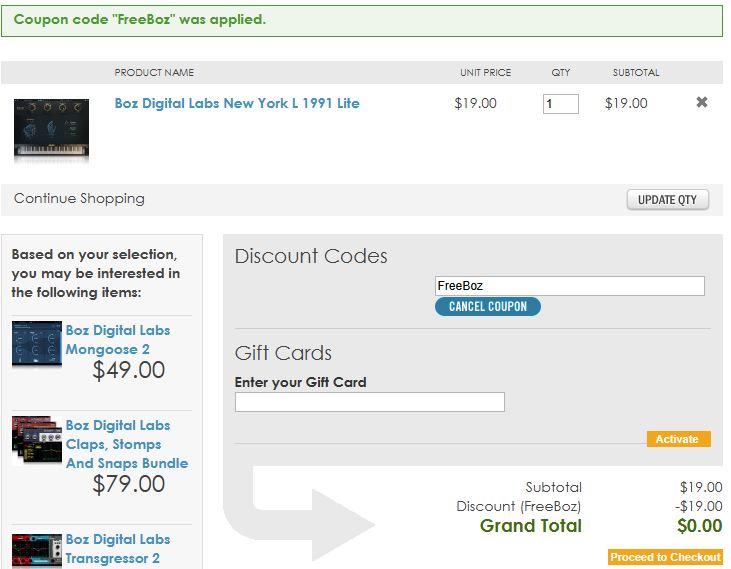Open the Mongoose 2 product thumbnail
Screen dimensions: 731x569
coord(37,344)
